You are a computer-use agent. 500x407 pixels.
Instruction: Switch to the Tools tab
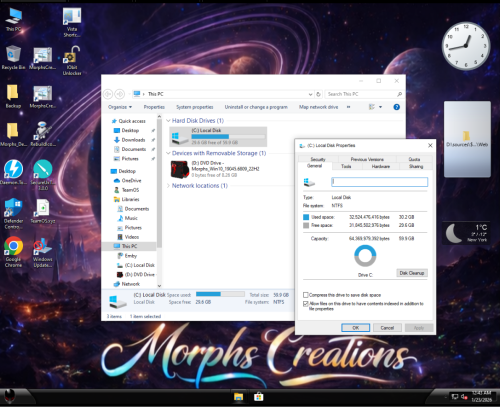(x=346, y=166)
